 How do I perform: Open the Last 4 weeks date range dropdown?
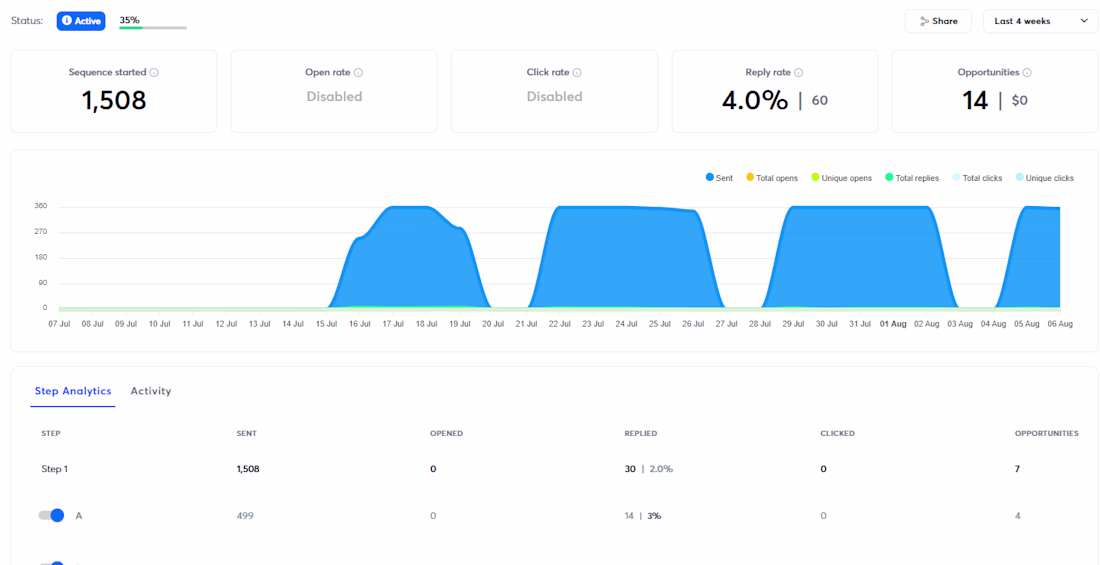1040,21
